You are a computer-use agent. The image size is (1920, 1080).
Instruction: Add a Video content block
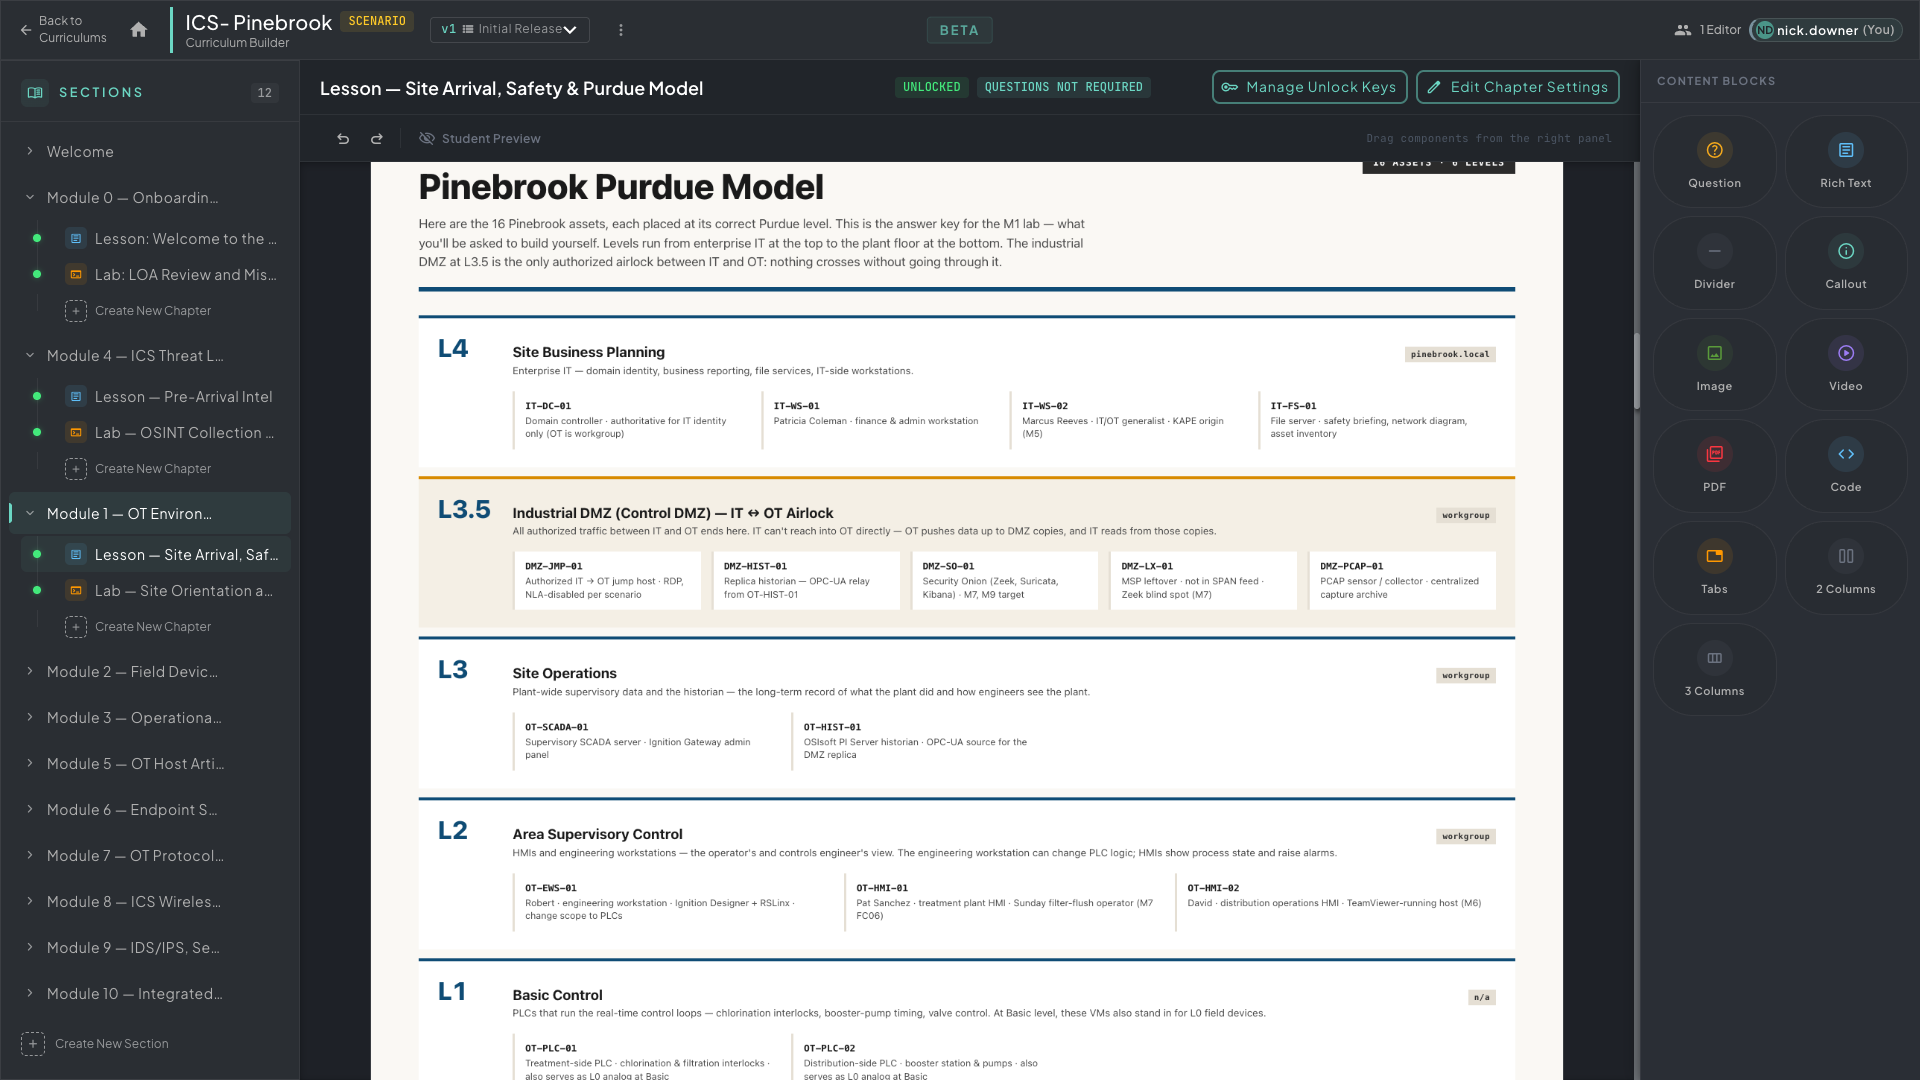[1845, 365]
